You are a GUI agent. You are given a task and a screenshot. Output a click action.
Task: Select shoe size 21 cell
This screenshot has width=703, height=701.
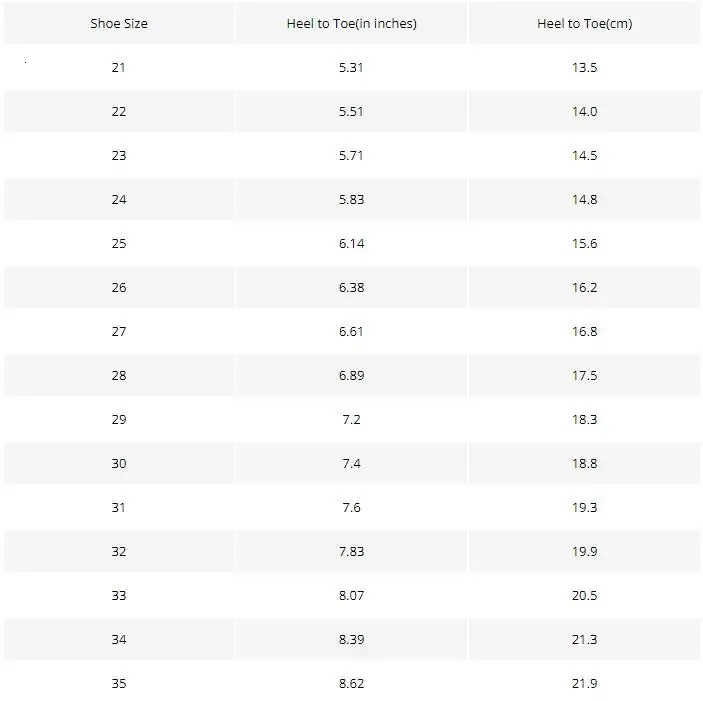pos(119,68)
